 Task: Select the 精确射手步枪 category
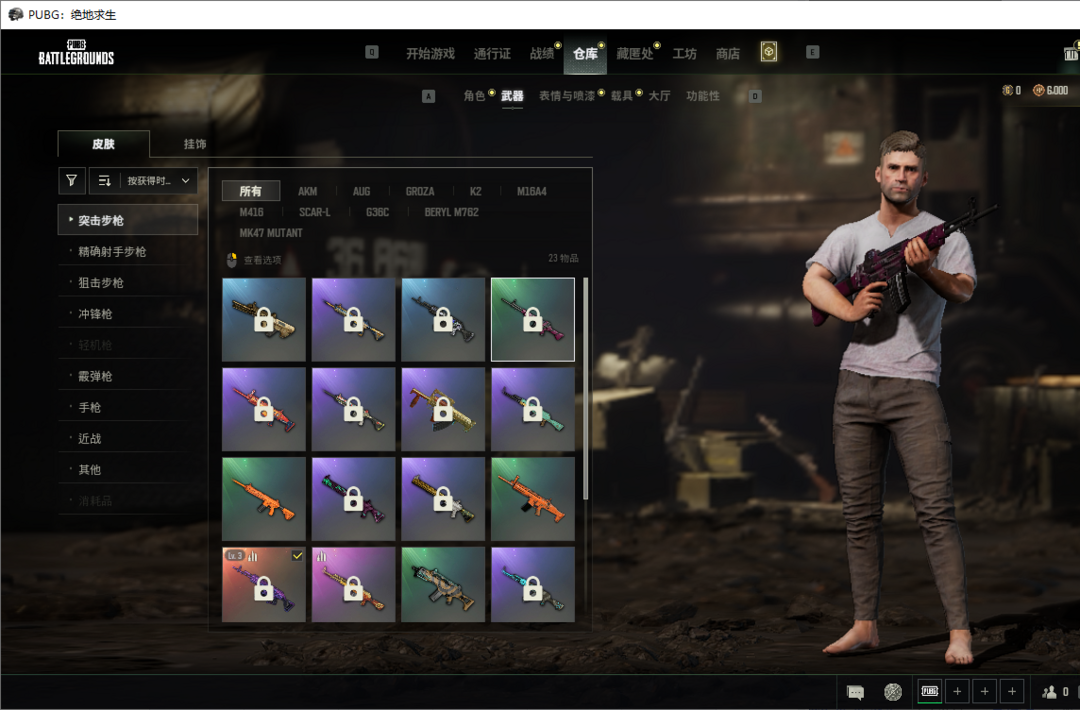(x=128, y=251)
